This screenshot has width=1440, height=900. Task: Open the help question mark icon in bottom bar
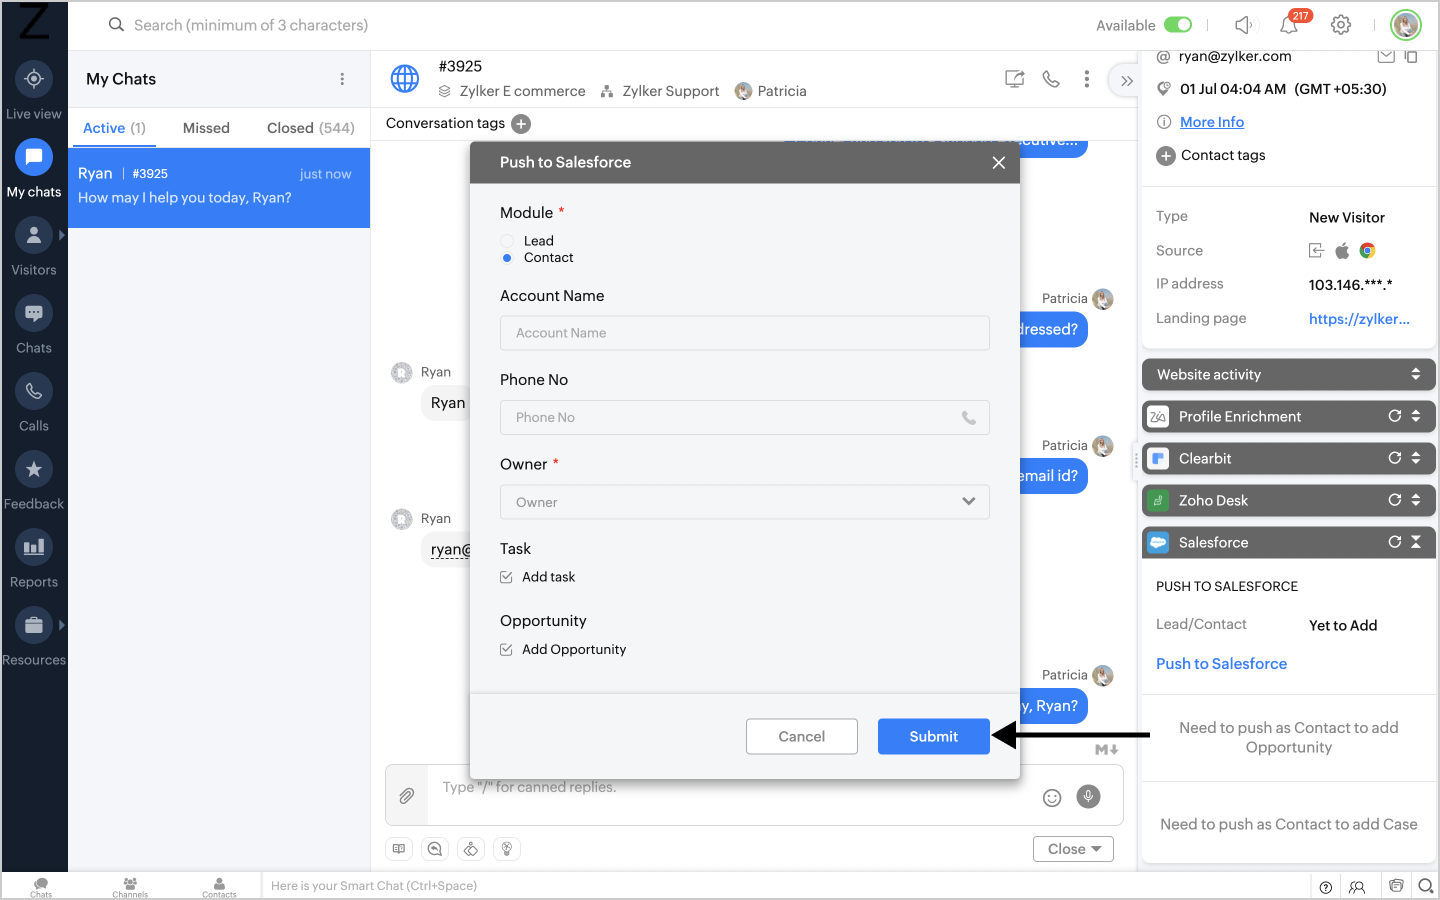(x=1326, y=887)
